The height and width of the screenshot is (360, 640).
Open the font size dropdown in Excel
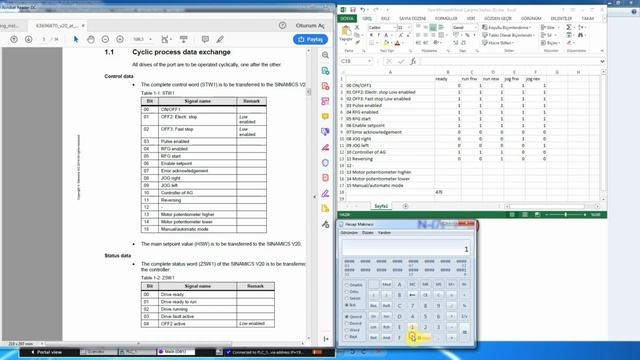[x=409, y=27]
